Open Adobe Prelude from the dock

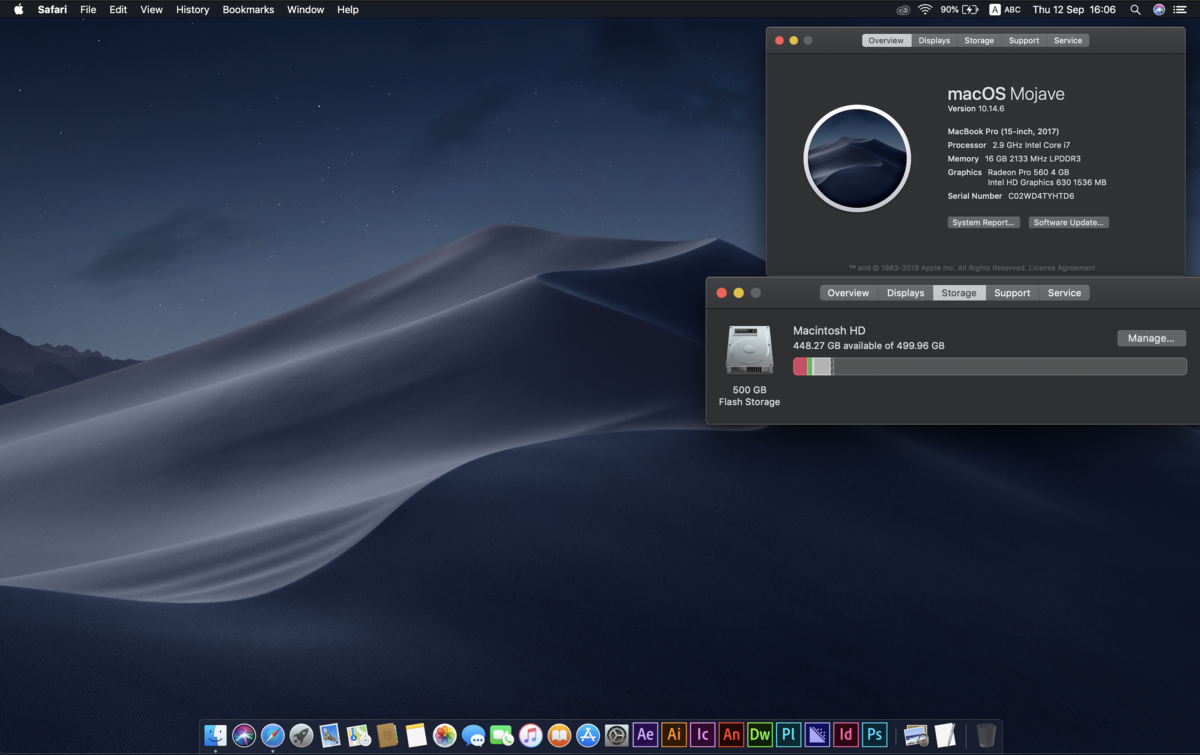point(789,735)
